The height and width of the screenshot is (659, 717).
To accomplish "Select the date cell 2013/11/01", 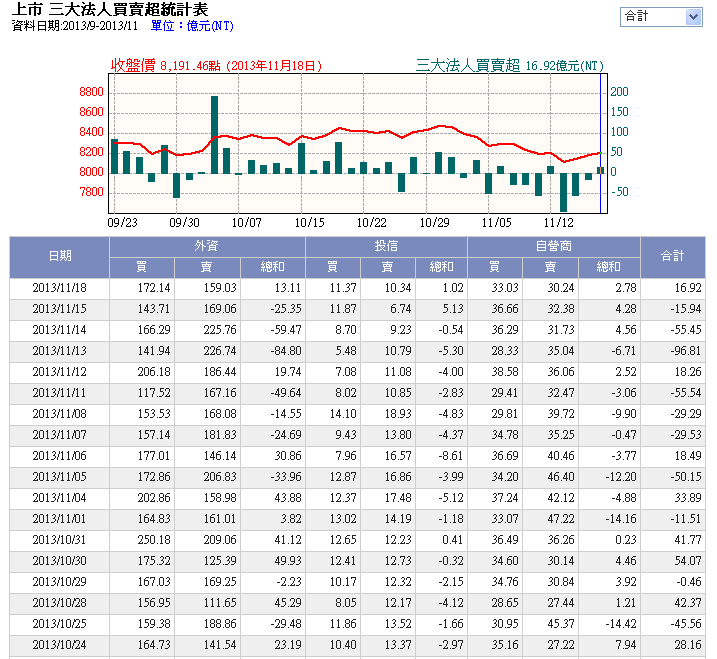I will click(59, 520).
